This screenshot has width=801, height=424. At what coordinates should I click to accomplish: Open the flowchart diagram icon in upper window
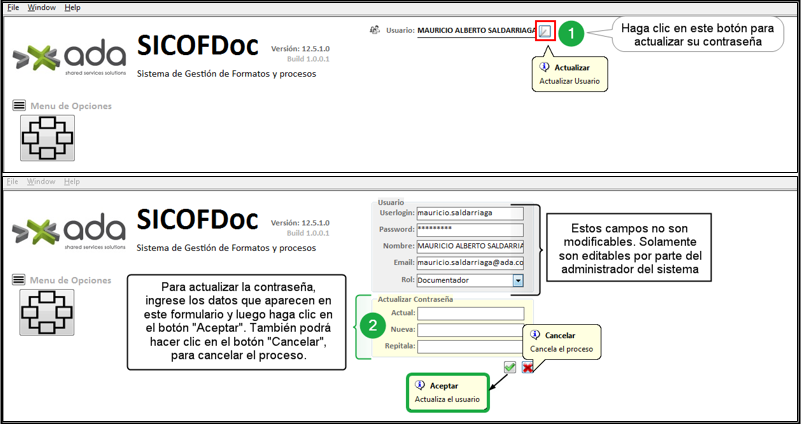pos(47,138)
